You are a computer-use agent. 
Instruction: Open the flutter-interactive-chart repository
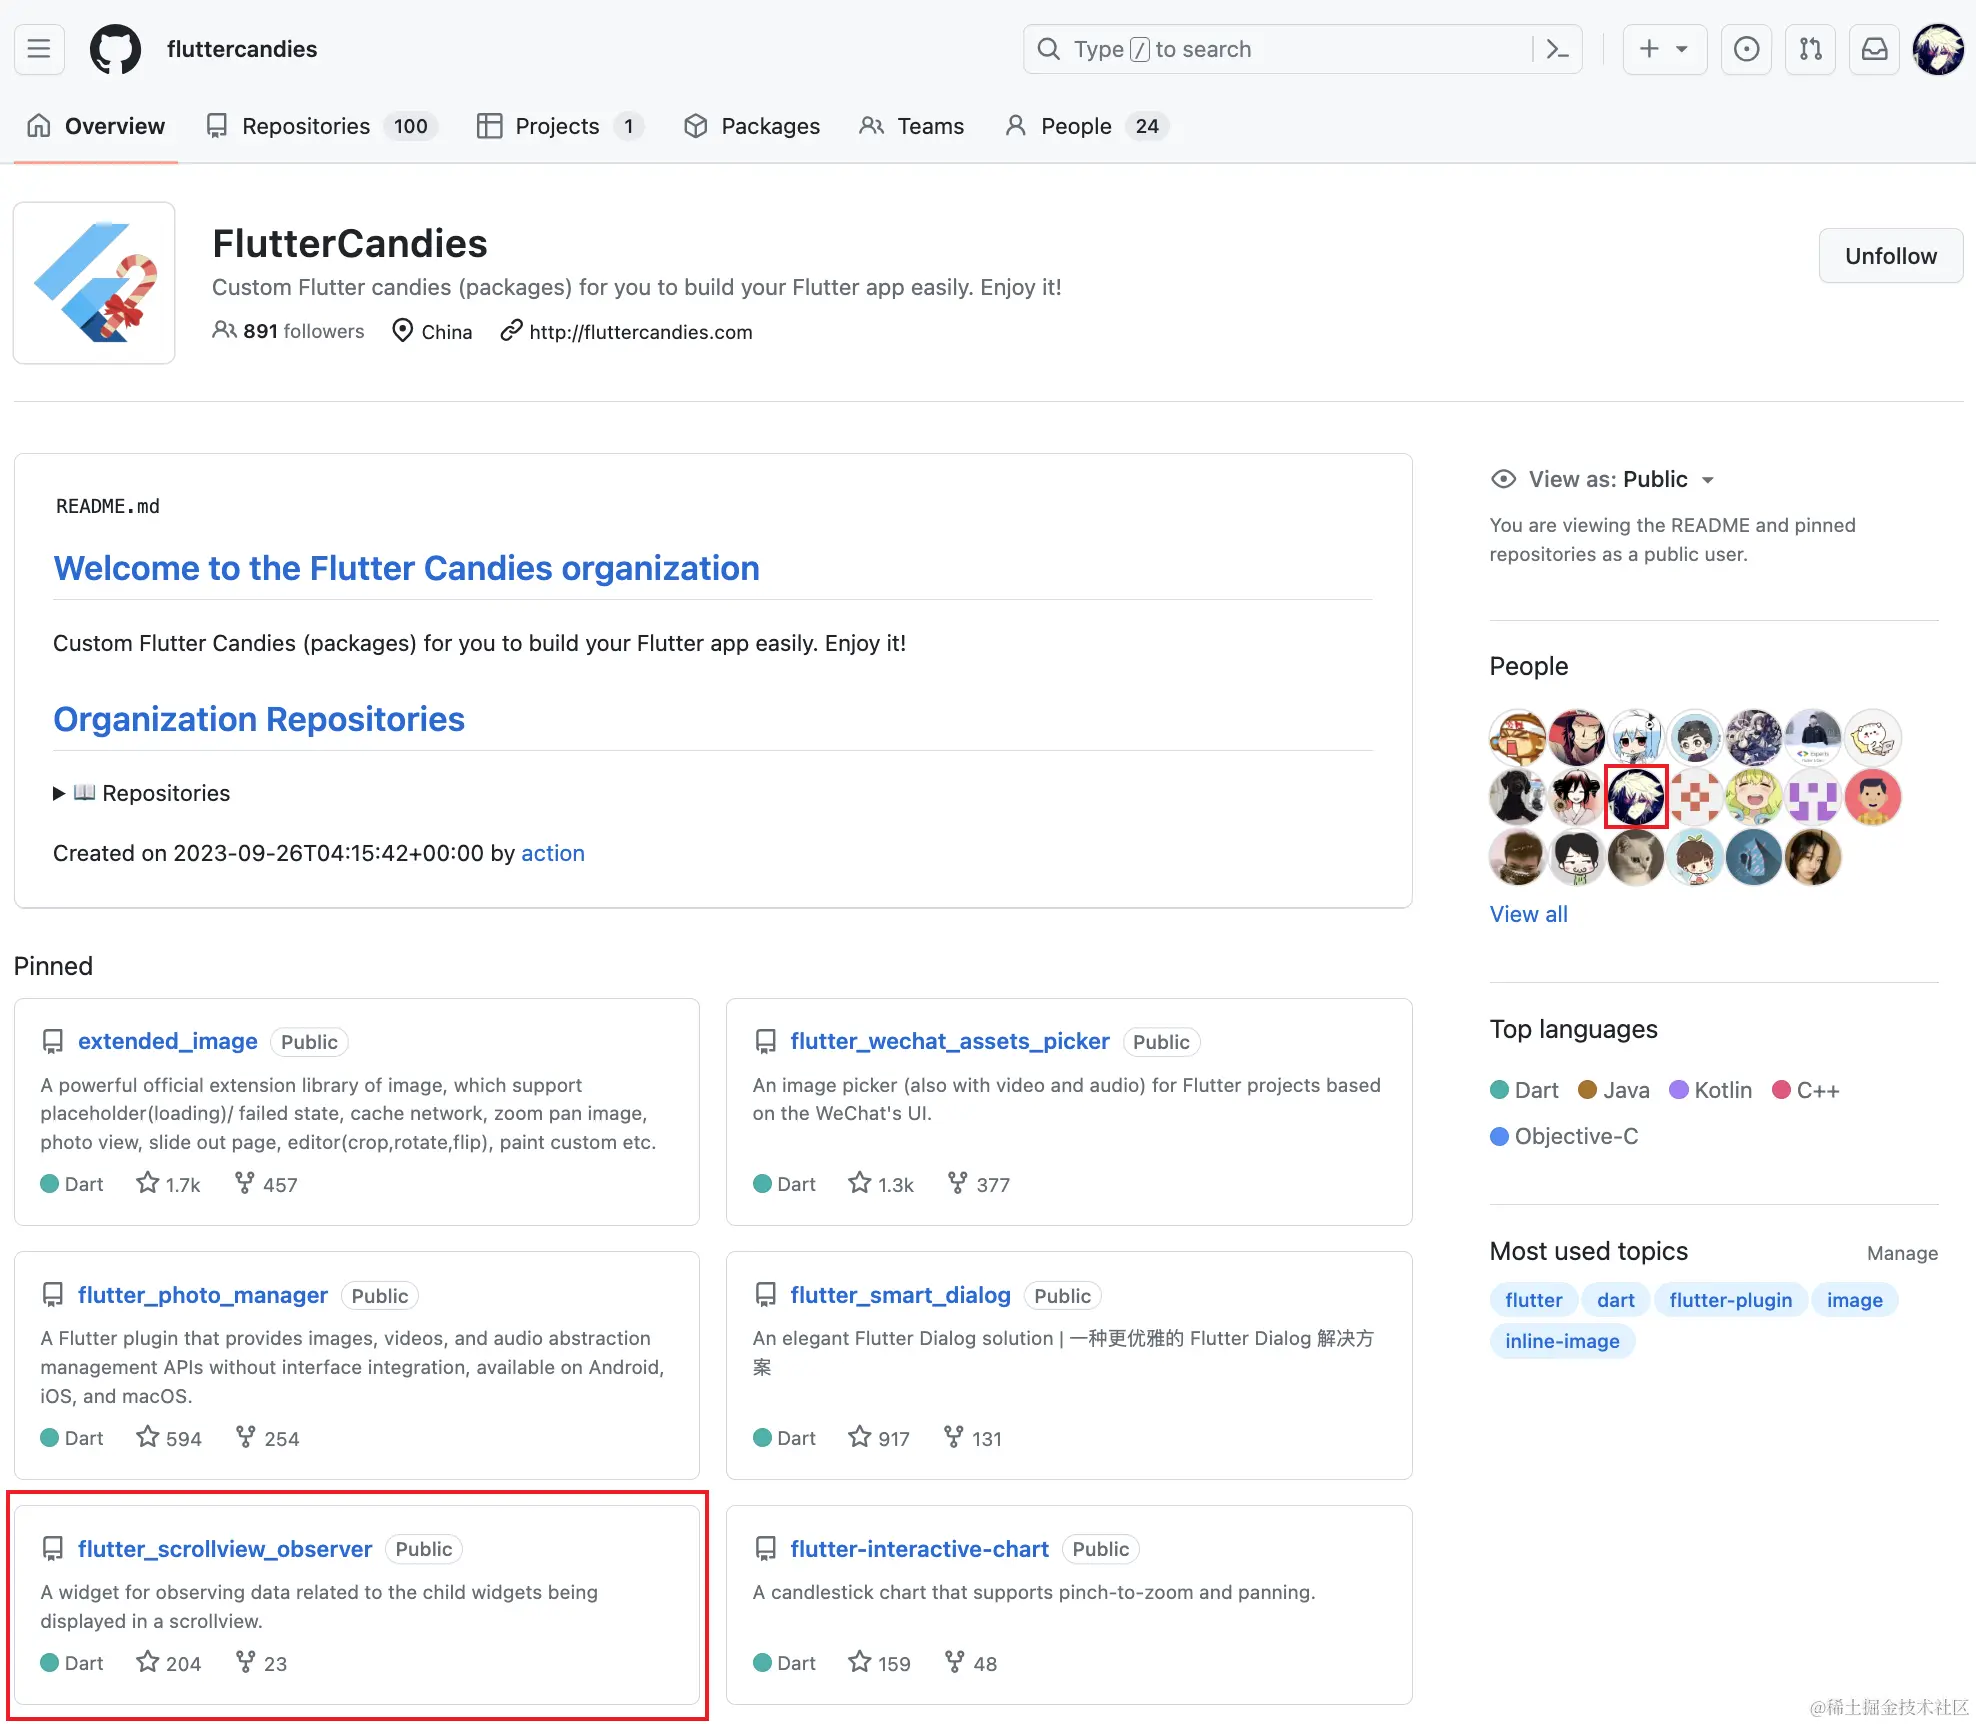919,1549
